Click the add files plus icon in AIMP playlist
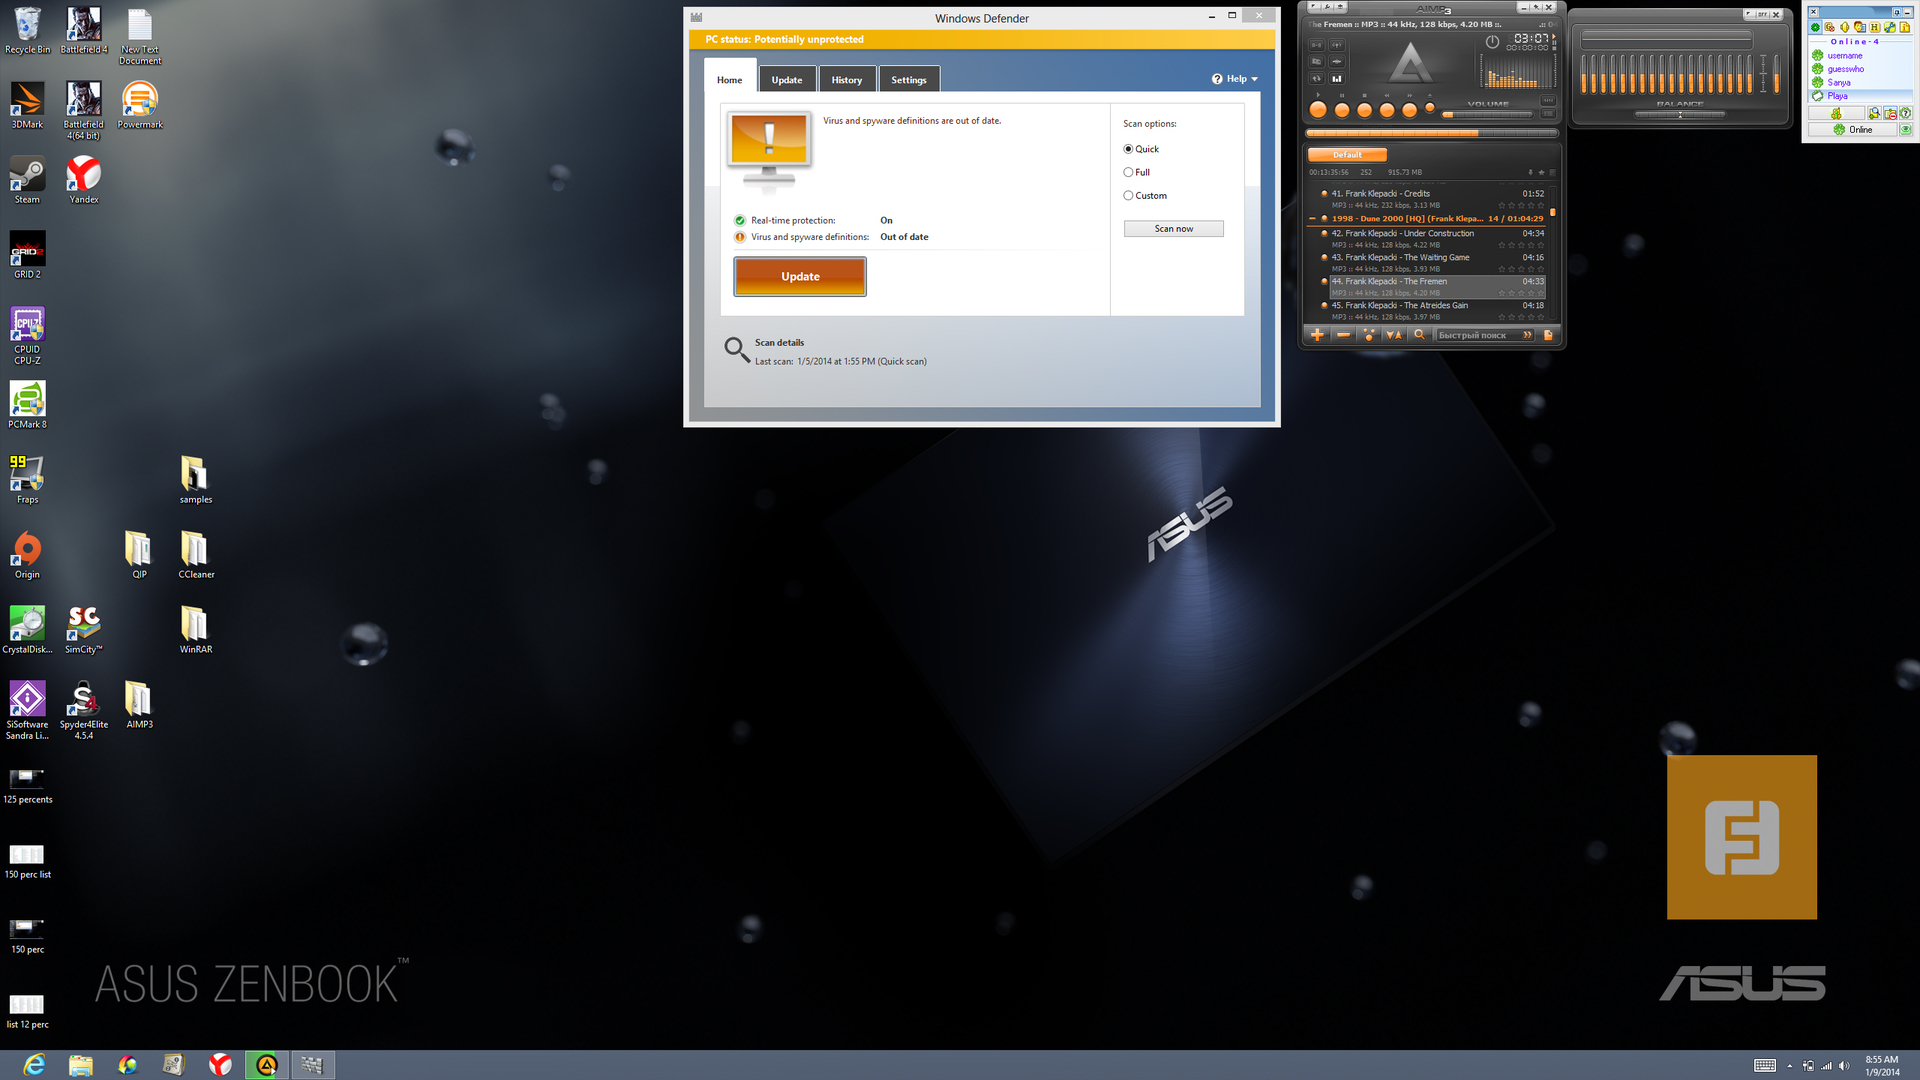The image size is (1920, 1080). click(1317, 335)
